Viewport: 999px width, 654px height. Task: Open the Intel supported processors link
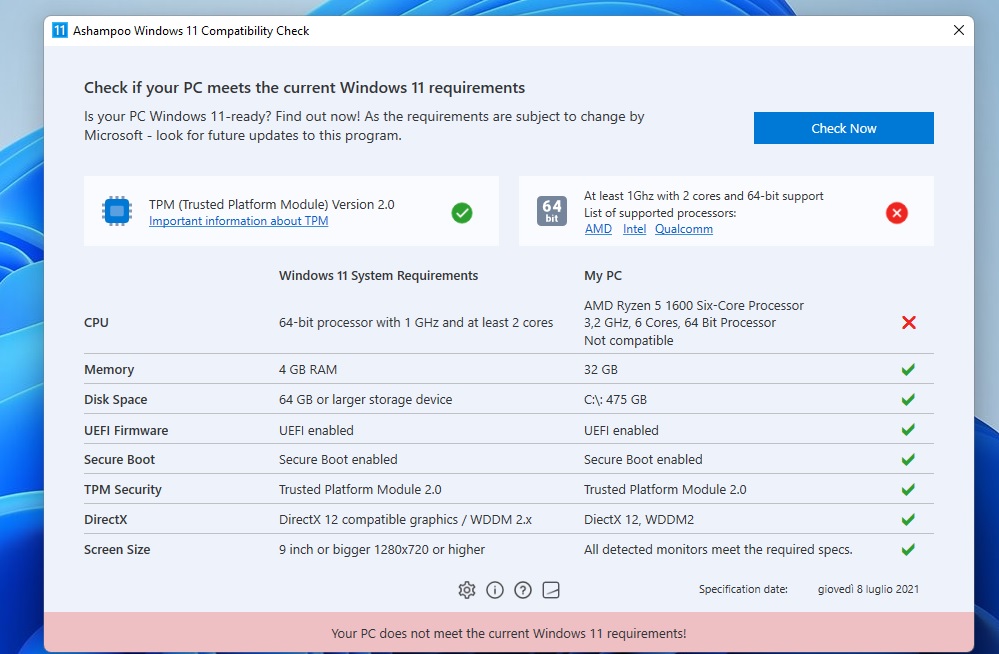click(635, 229)
